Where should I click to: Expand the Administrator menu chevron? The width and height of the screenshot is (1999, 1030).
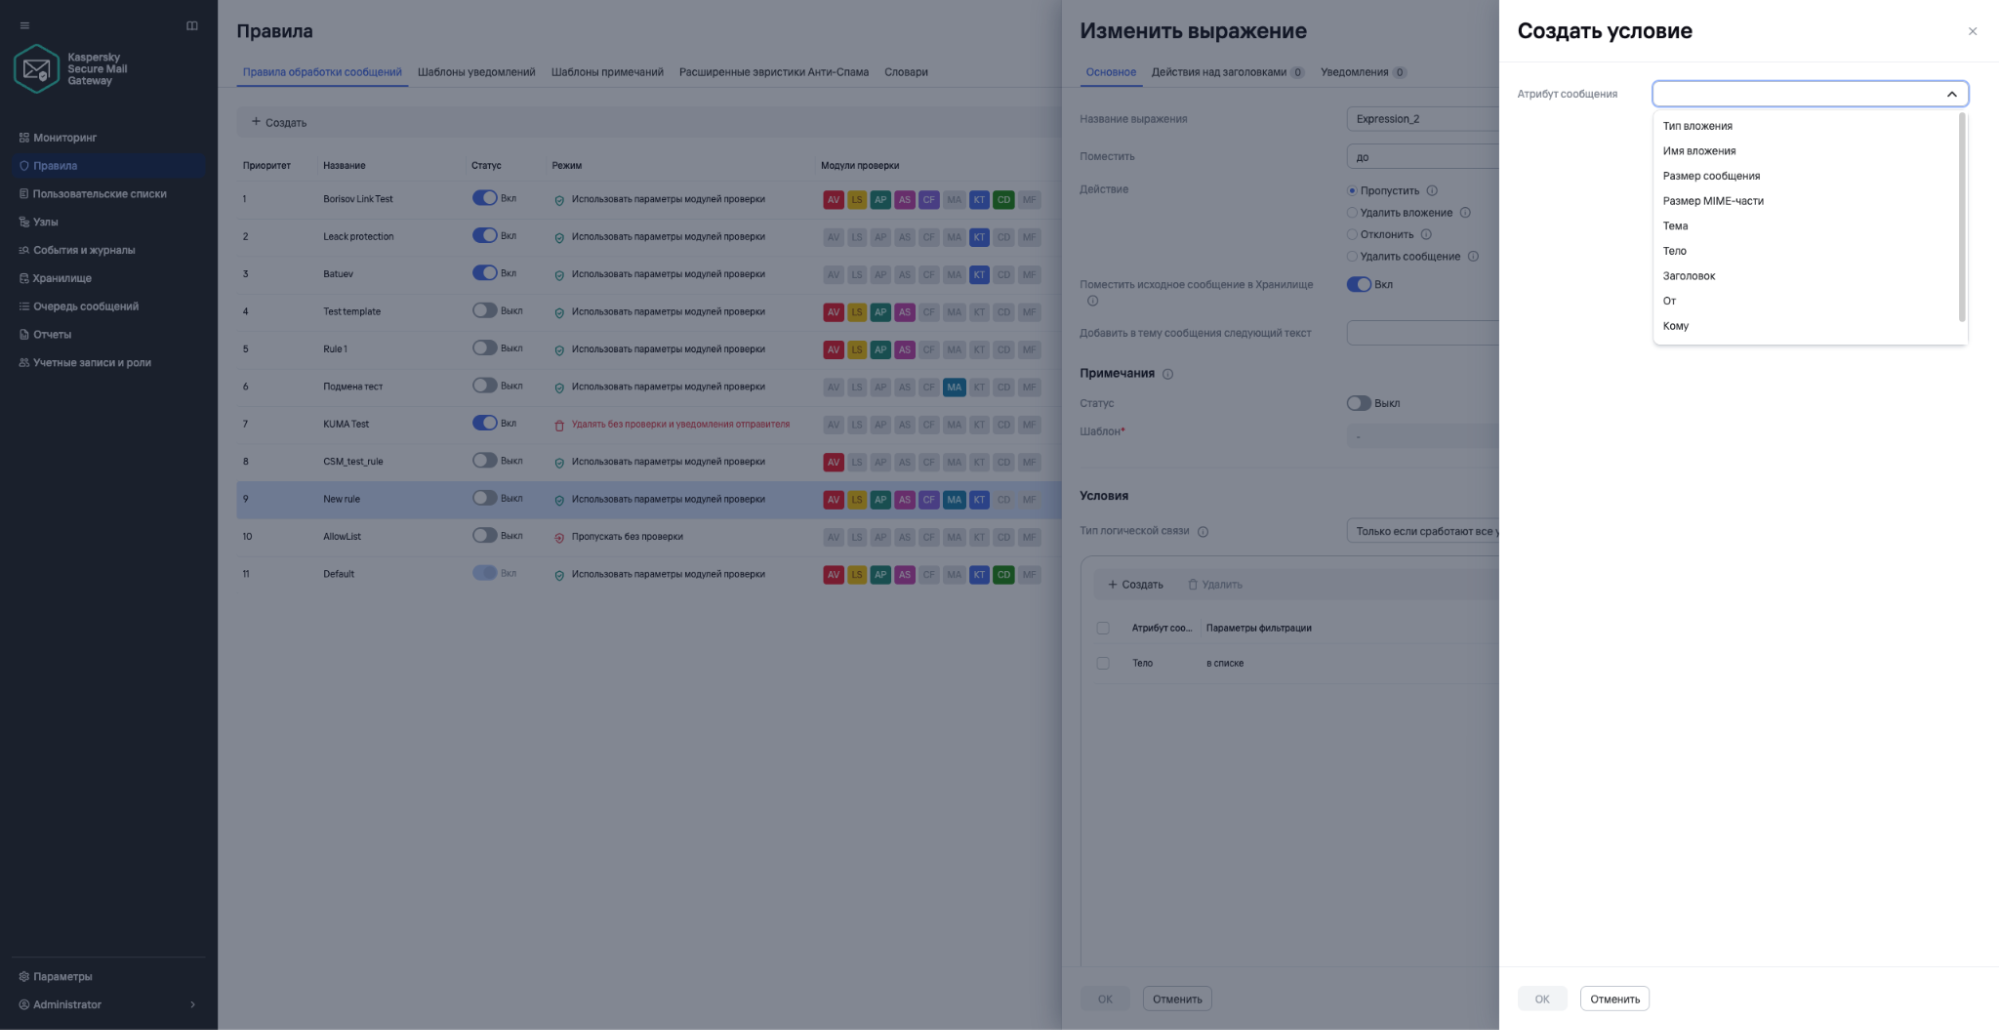click(193, 1005)
